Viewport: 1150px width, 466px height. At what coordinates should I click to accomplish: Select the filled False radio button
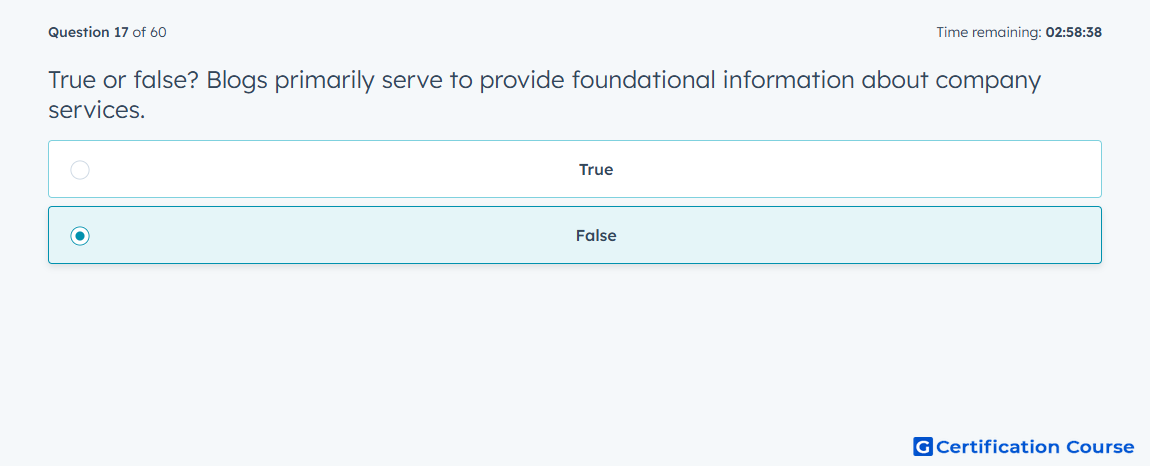click(x=80, y=236)
